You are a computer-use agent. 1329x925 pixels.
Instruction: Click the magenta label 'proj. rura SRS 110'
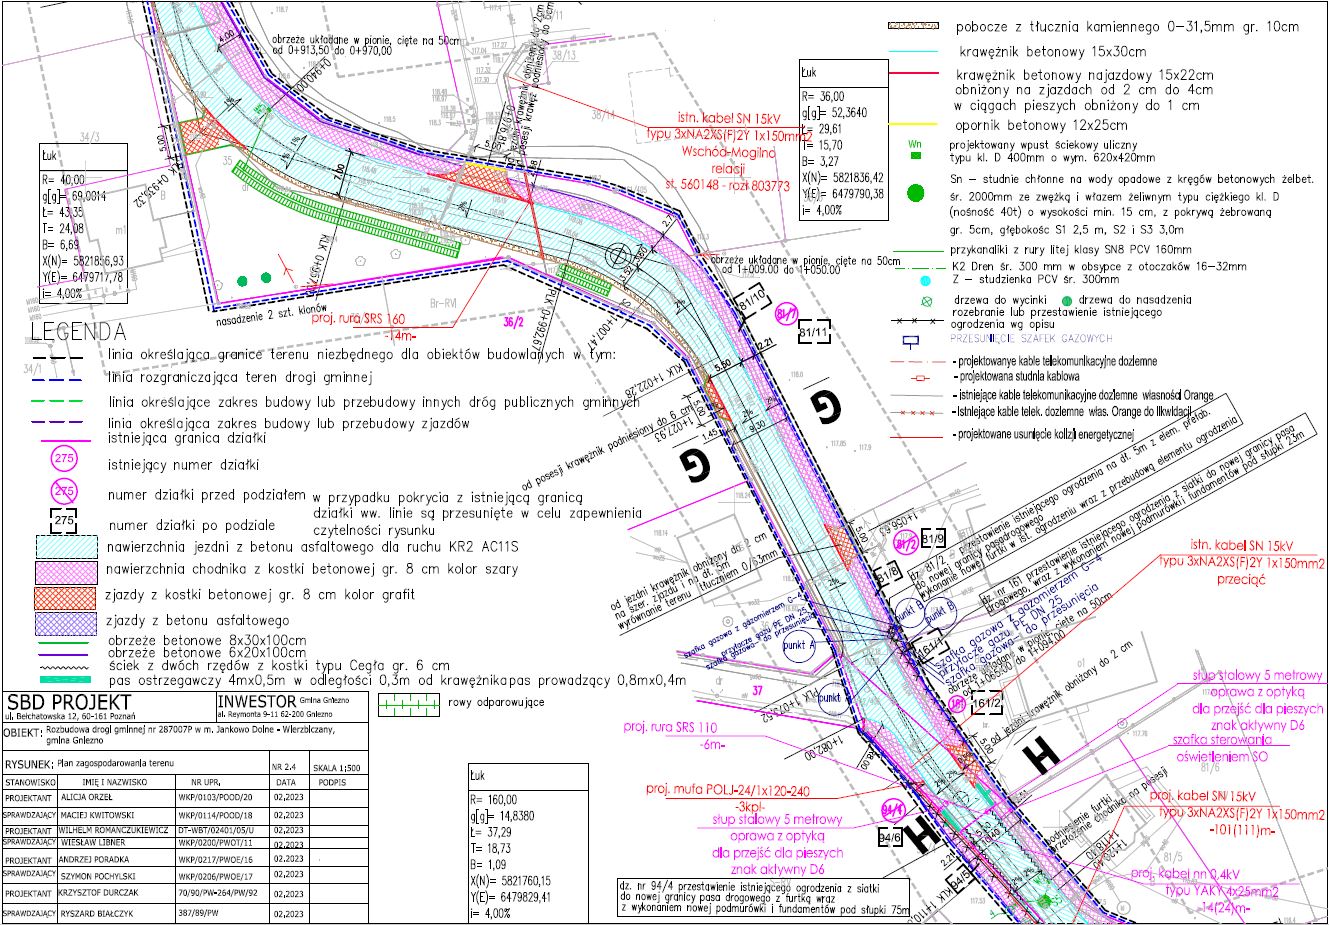pos(670,726)
